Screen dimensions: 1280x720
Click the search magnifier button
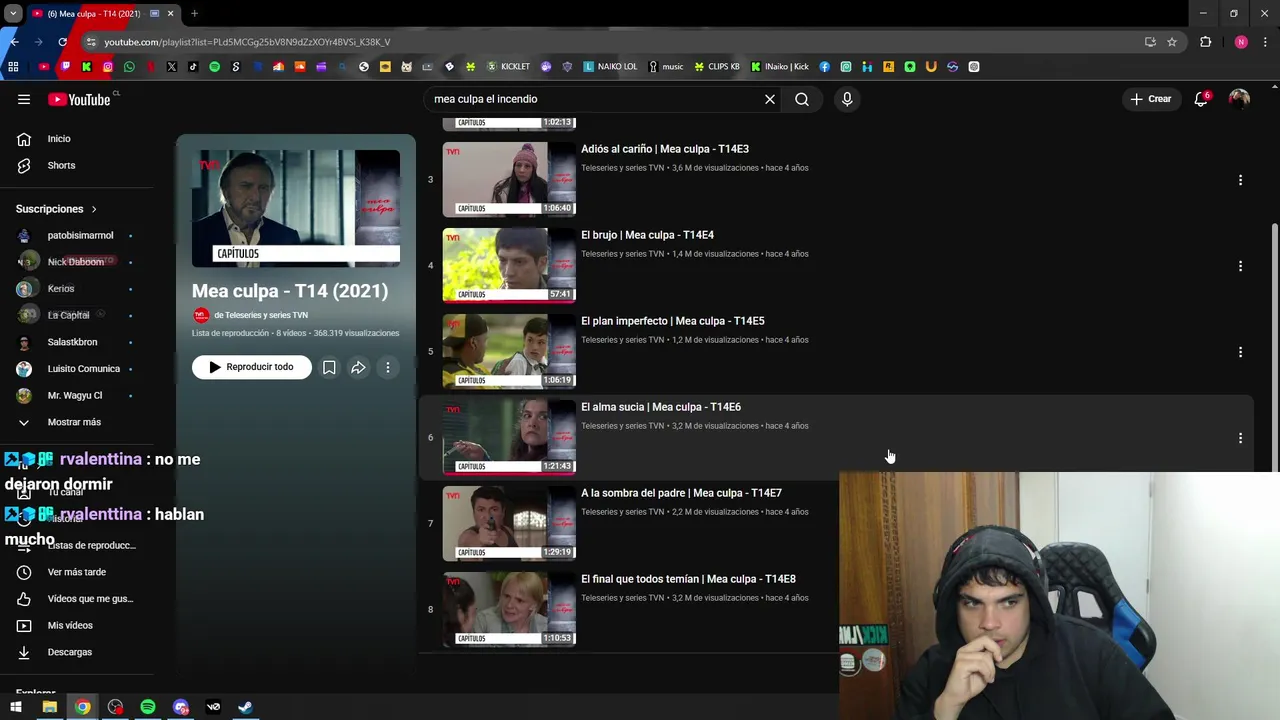[802, 99]
